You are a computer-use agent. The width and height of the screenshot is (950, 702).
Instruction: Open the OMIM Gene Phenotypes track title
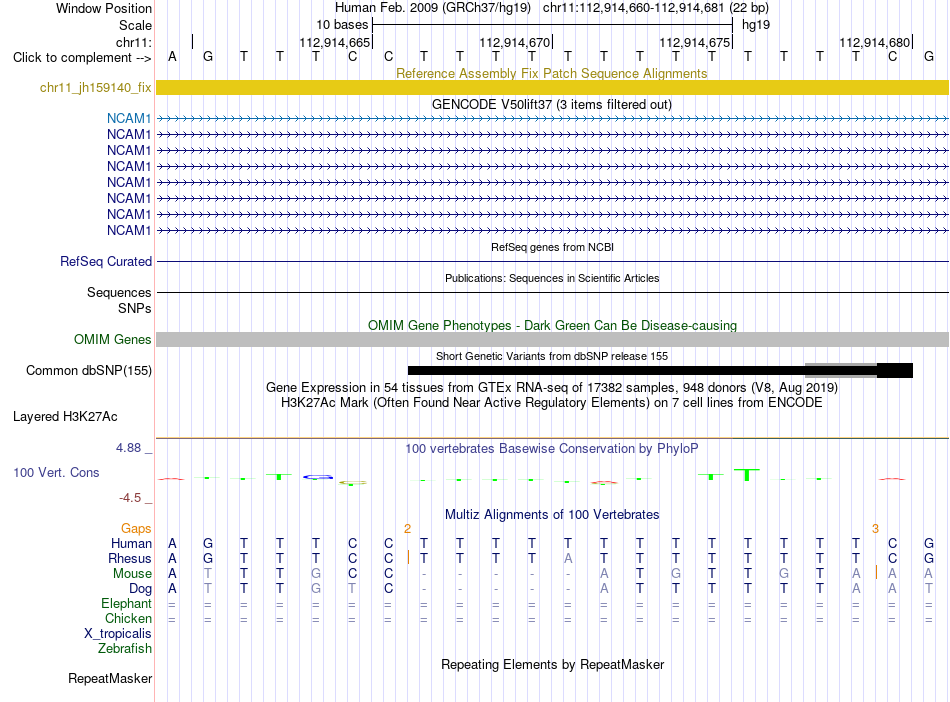(x=552, y=325)
